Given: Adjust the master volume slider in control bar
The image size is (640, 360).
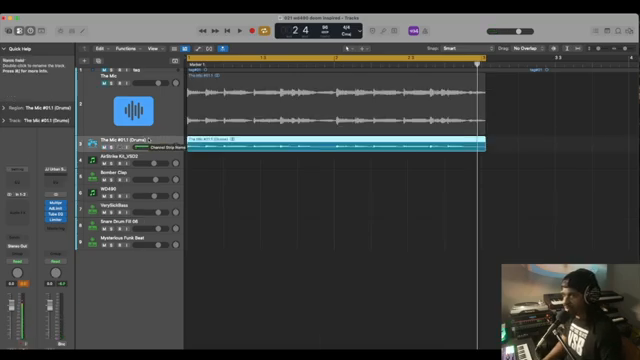Looking at the screenshot, I should coord(510,31).
